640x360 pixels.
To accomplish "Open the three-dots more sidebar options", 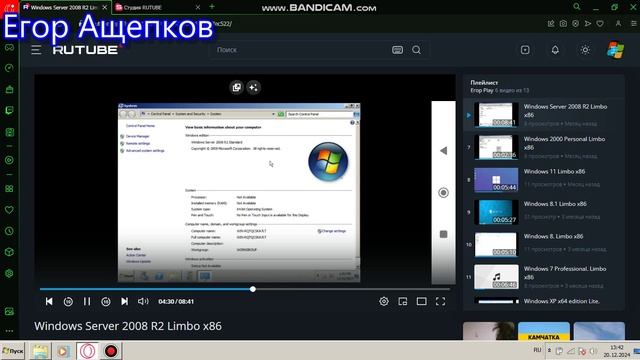I will (x=9, y=331).
